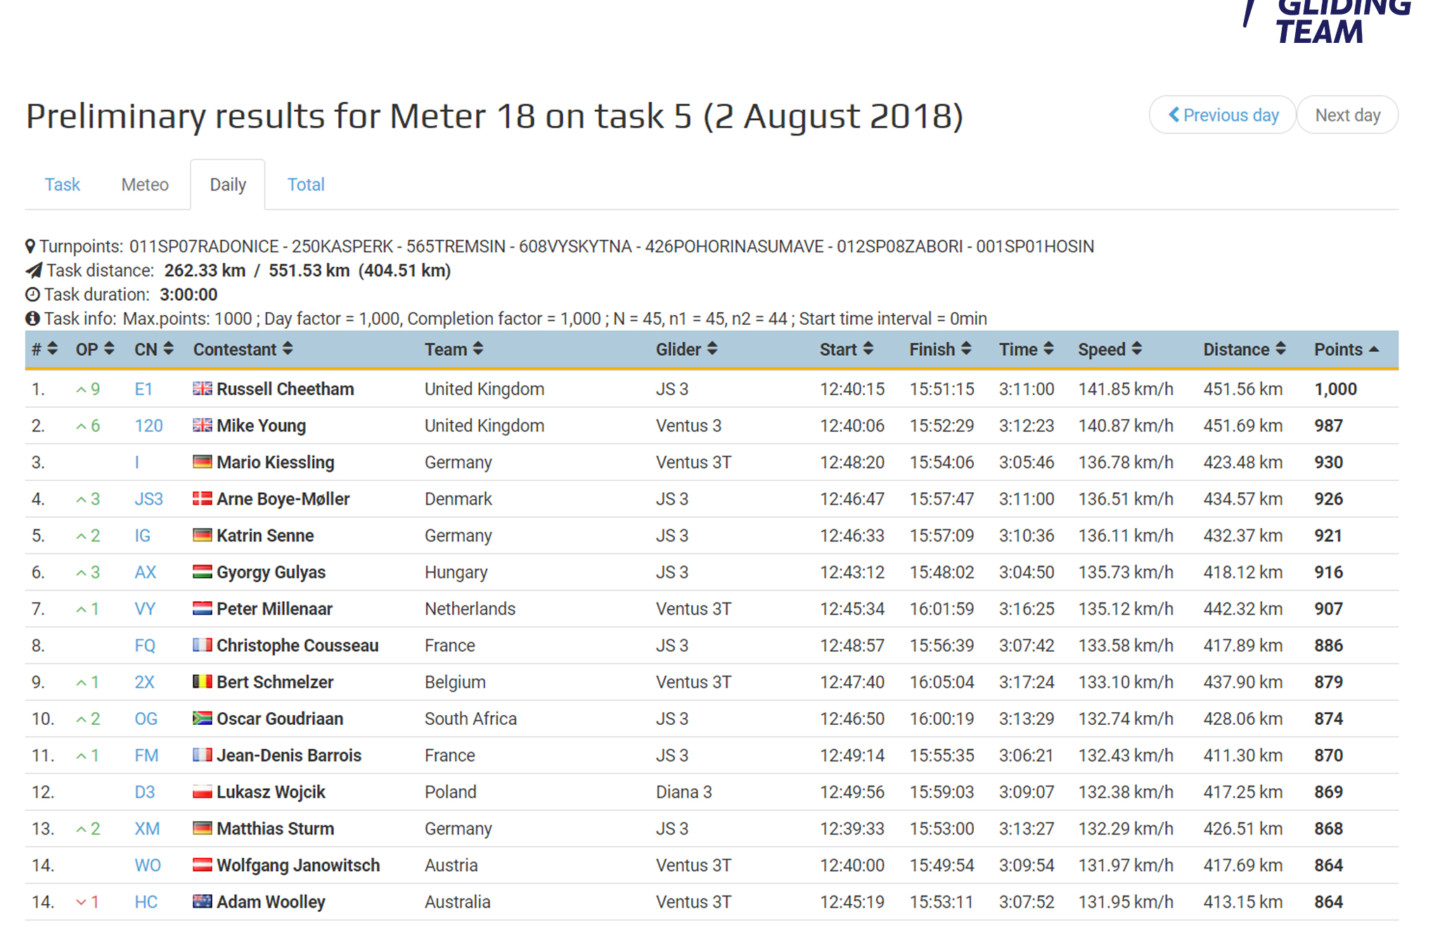Sort results by Team column arrows
Screen dimensions: 1440x940
click(478, 349)
